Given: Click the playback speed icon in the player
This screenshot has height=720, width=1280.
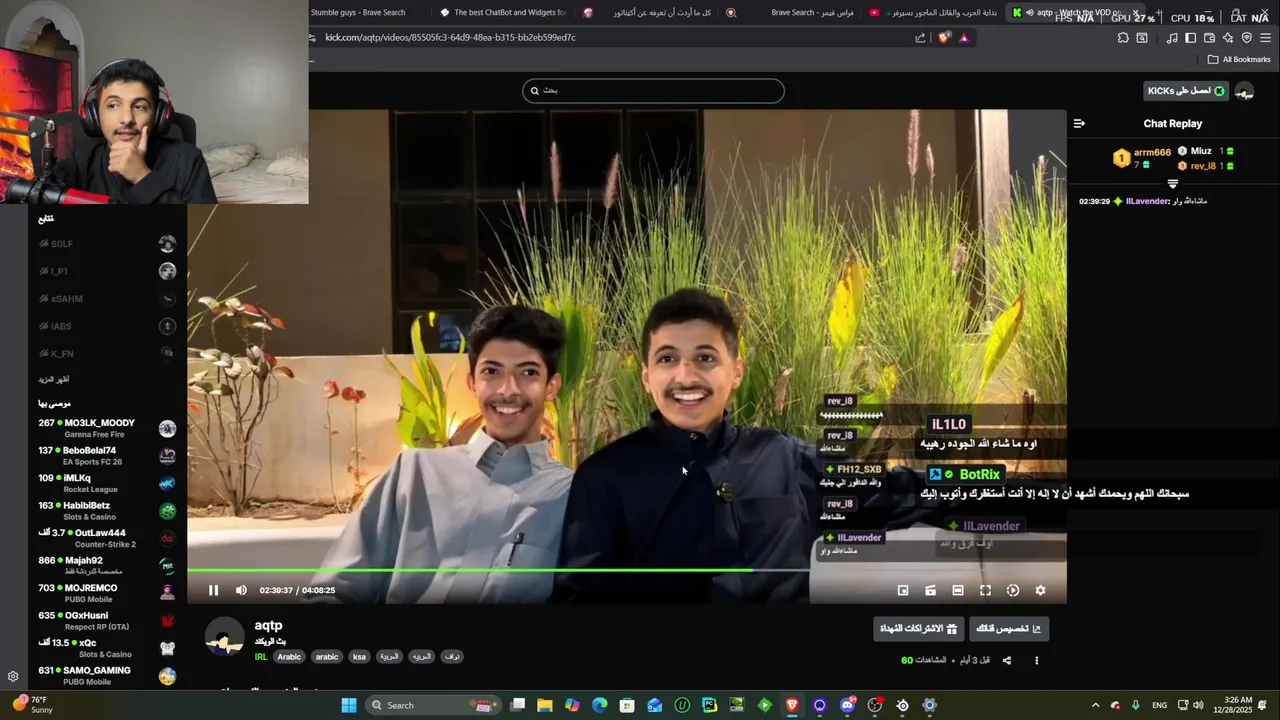Looking at the screenshot, I should pos(1013,590).
